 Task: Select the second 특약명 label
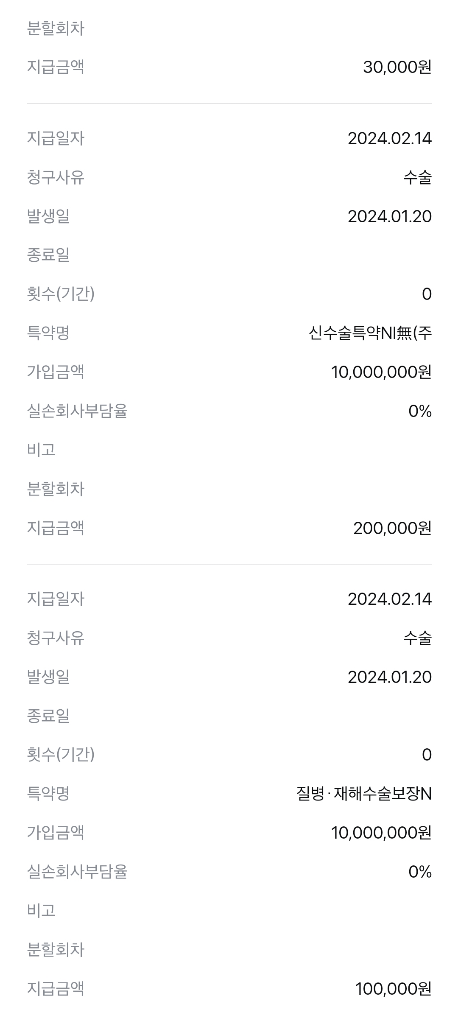tap(48, 793)
